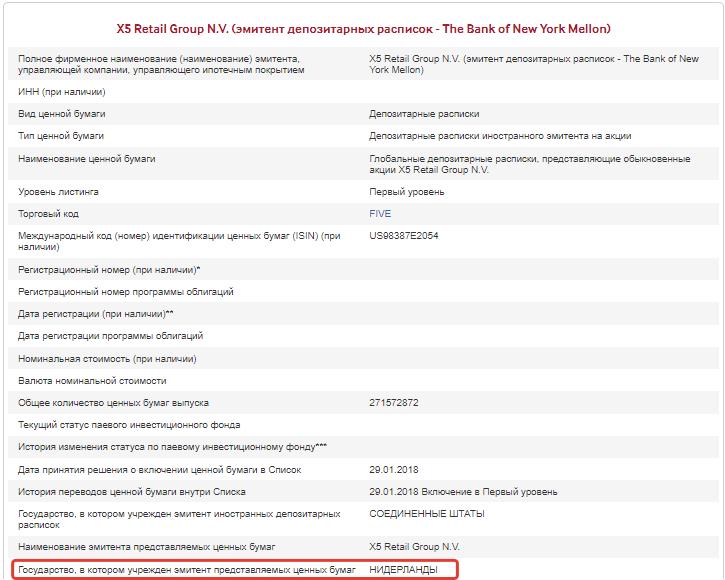Image resolution: width=725 pixels, height=580 pixels.
Task: Click the 'Торговый код' row label
Action: pos(48,214)
